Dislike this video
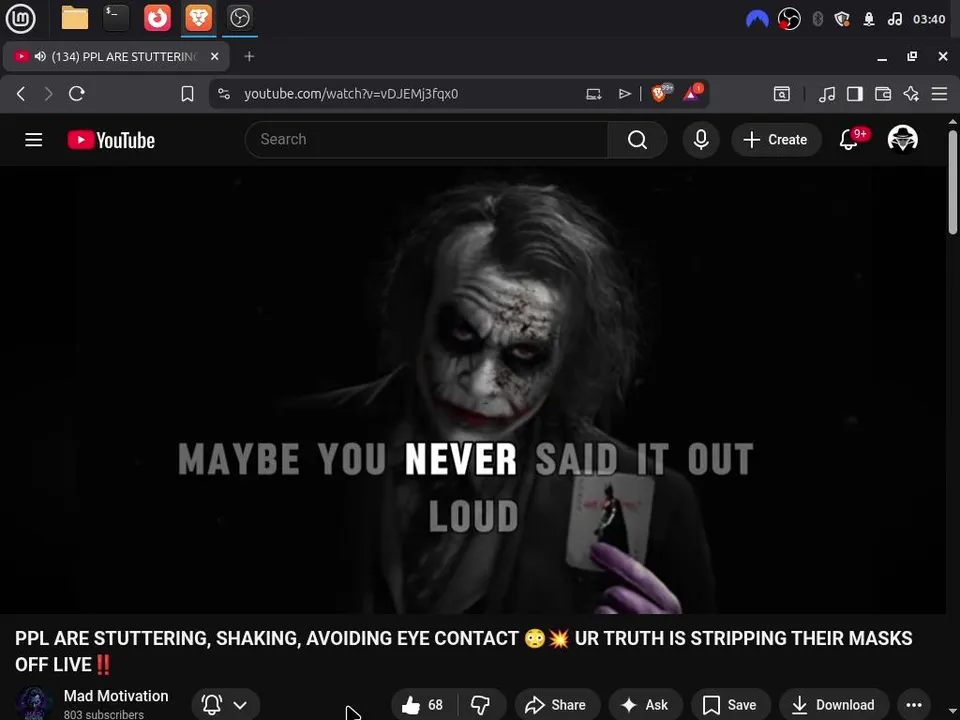The width and height of the screenshot is (960, 720). point(481,705)
